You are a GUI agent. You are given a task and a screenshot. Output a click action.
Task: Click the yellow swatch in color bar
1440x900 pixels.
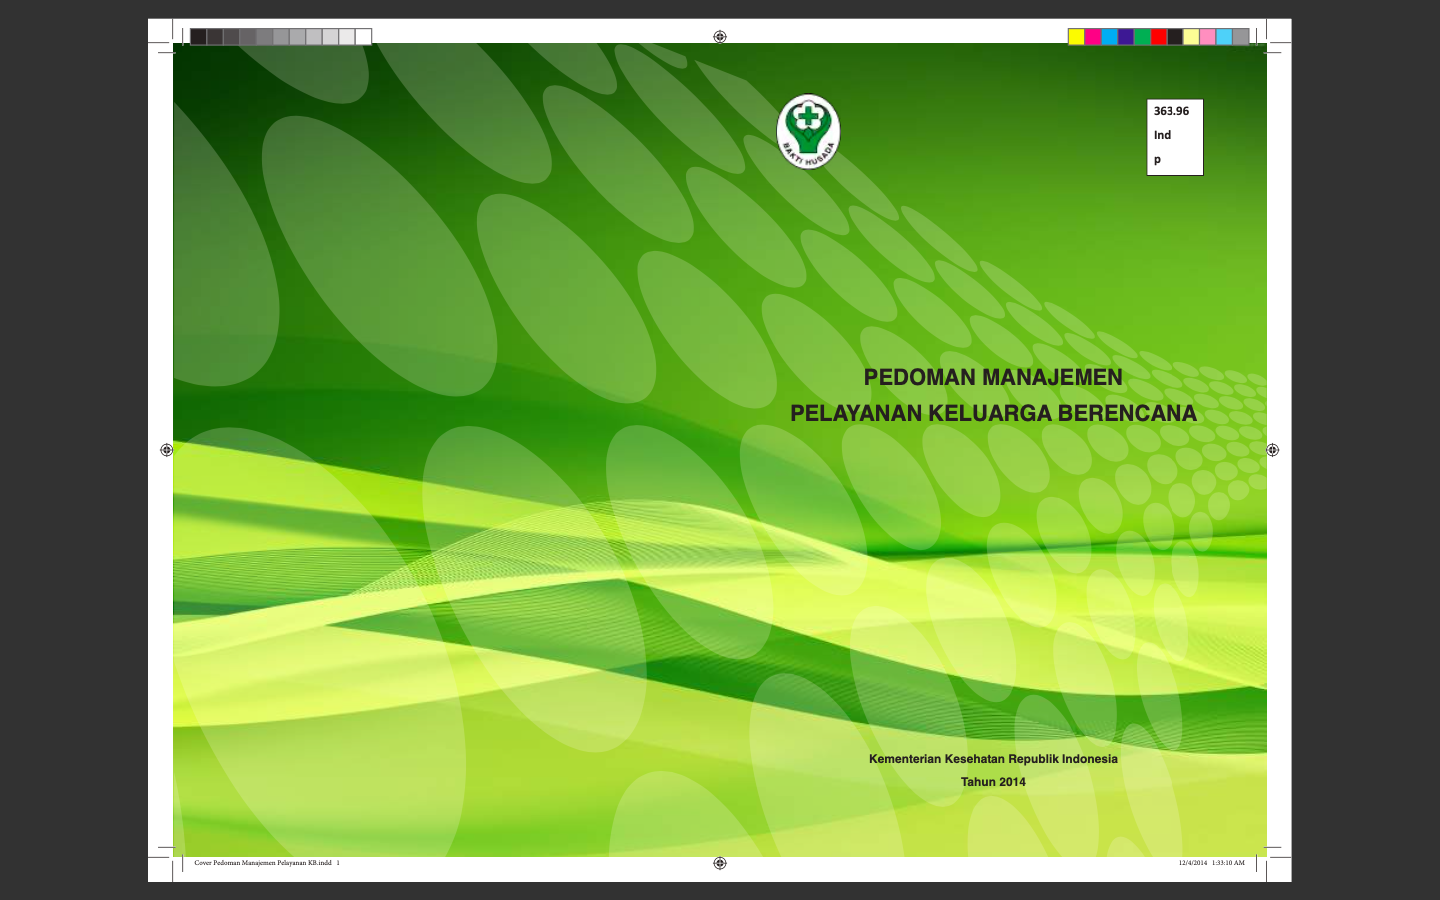point(1076,37)
